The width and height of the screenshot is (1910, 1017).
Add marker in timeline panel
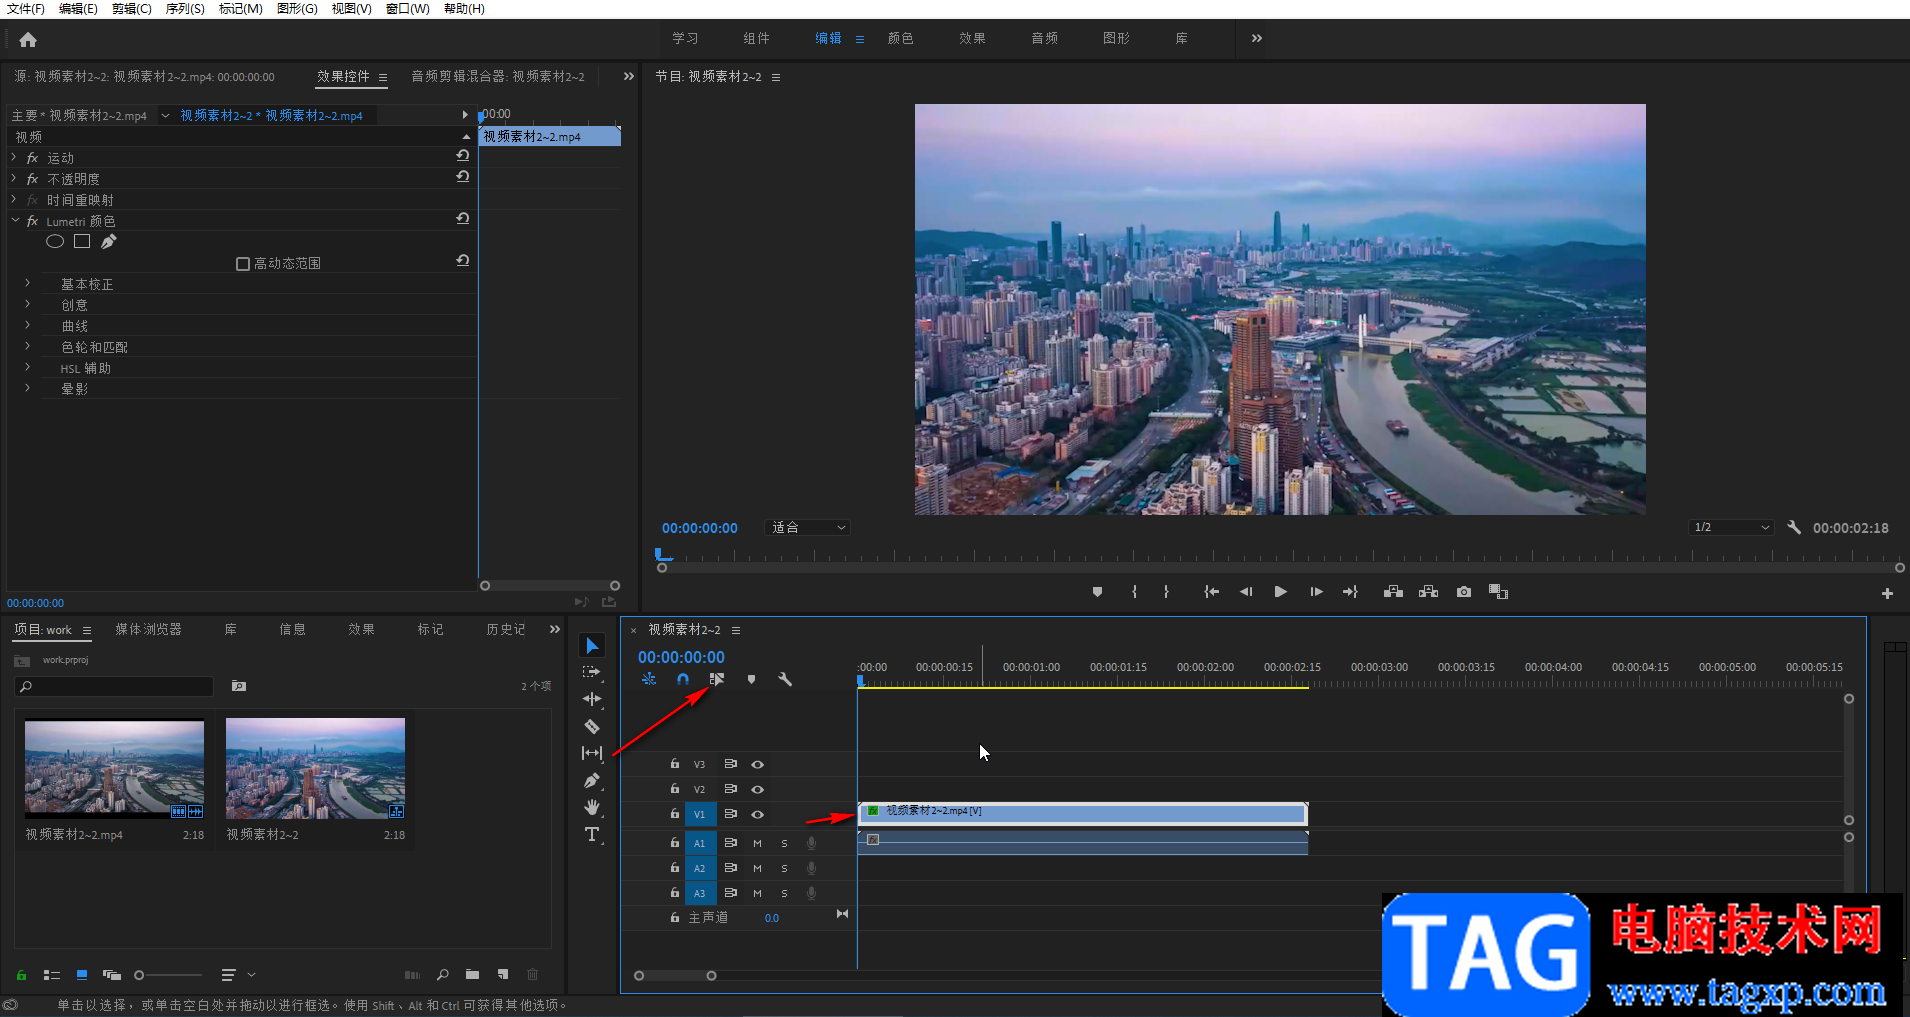click(751, 679)
